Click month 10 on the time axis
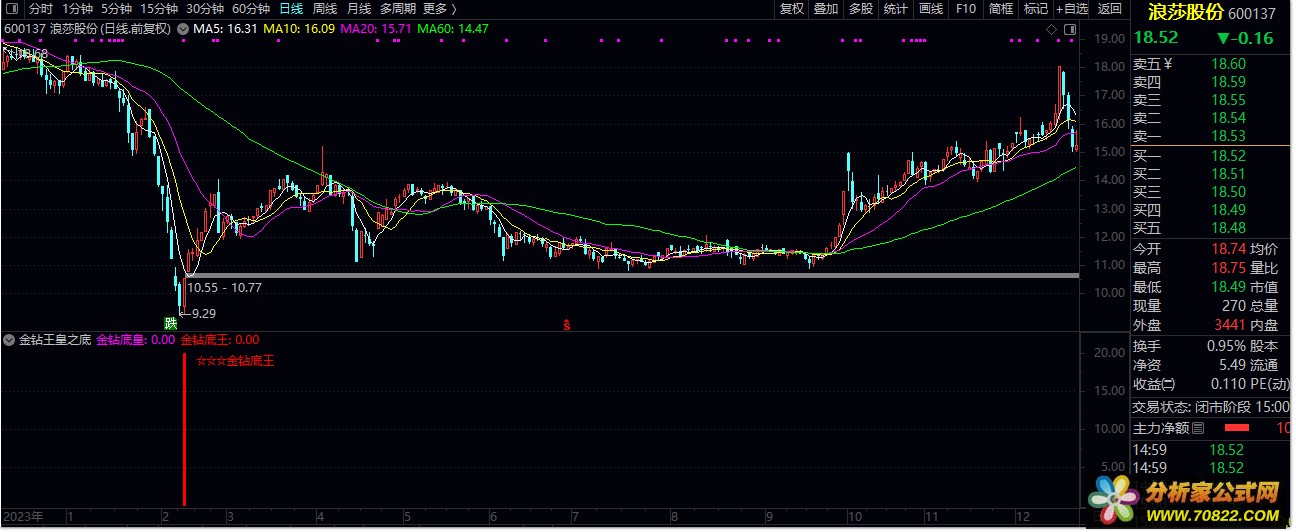This screenshot has height=532, width=1296. (854, 517)
